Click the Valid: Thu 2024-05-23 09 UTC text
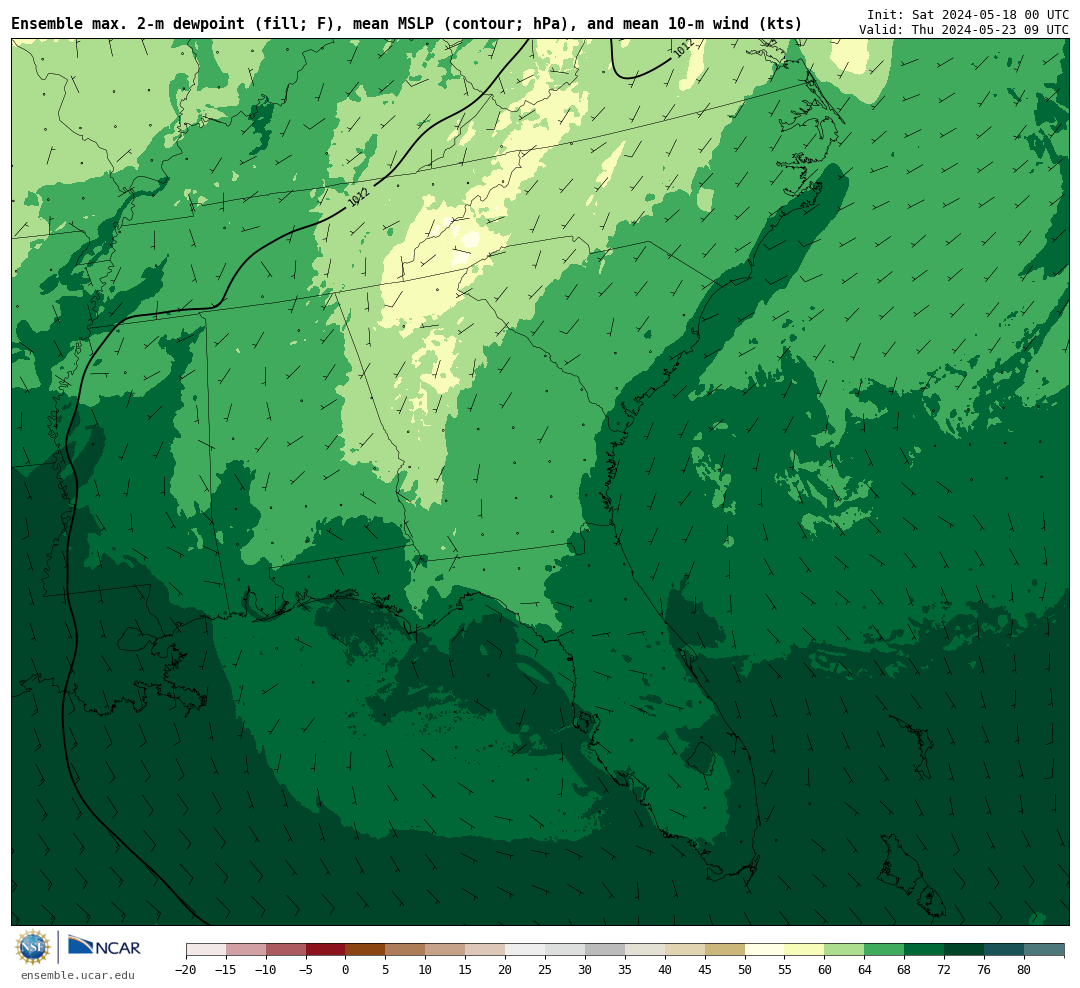This screenshot has width=1080, height=988. point(964,30)
